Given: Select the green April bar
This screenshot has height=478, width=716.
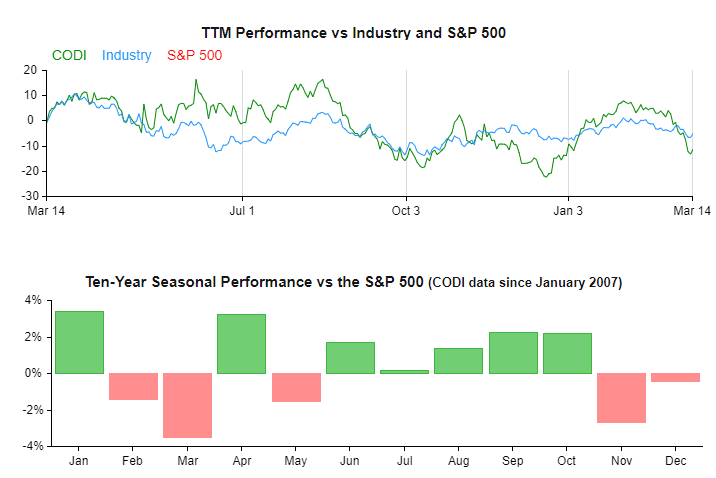Looking at the screenshot, I should tap(241, 344).
